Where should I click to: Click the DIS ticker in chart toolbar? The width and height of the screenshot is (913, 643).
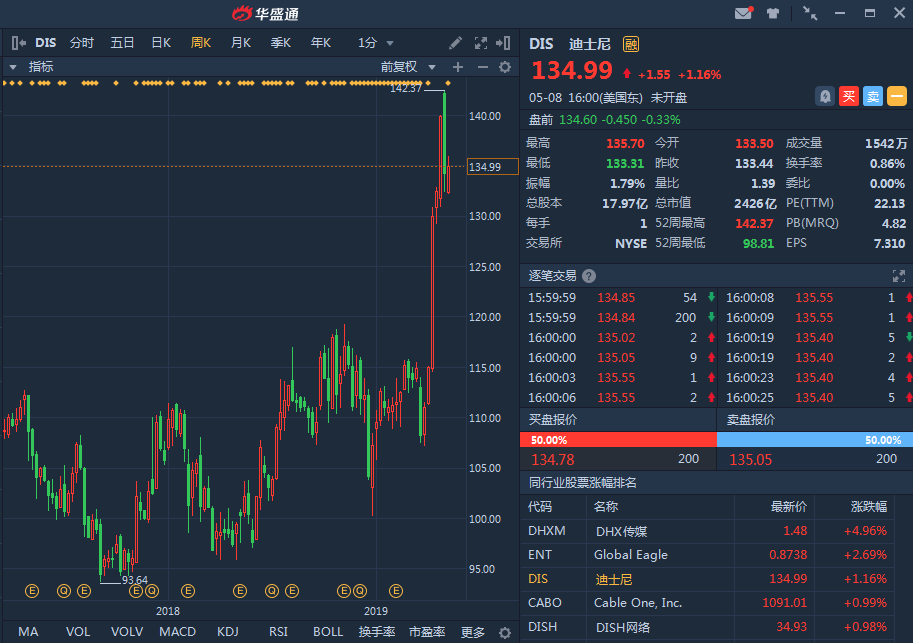45,43
